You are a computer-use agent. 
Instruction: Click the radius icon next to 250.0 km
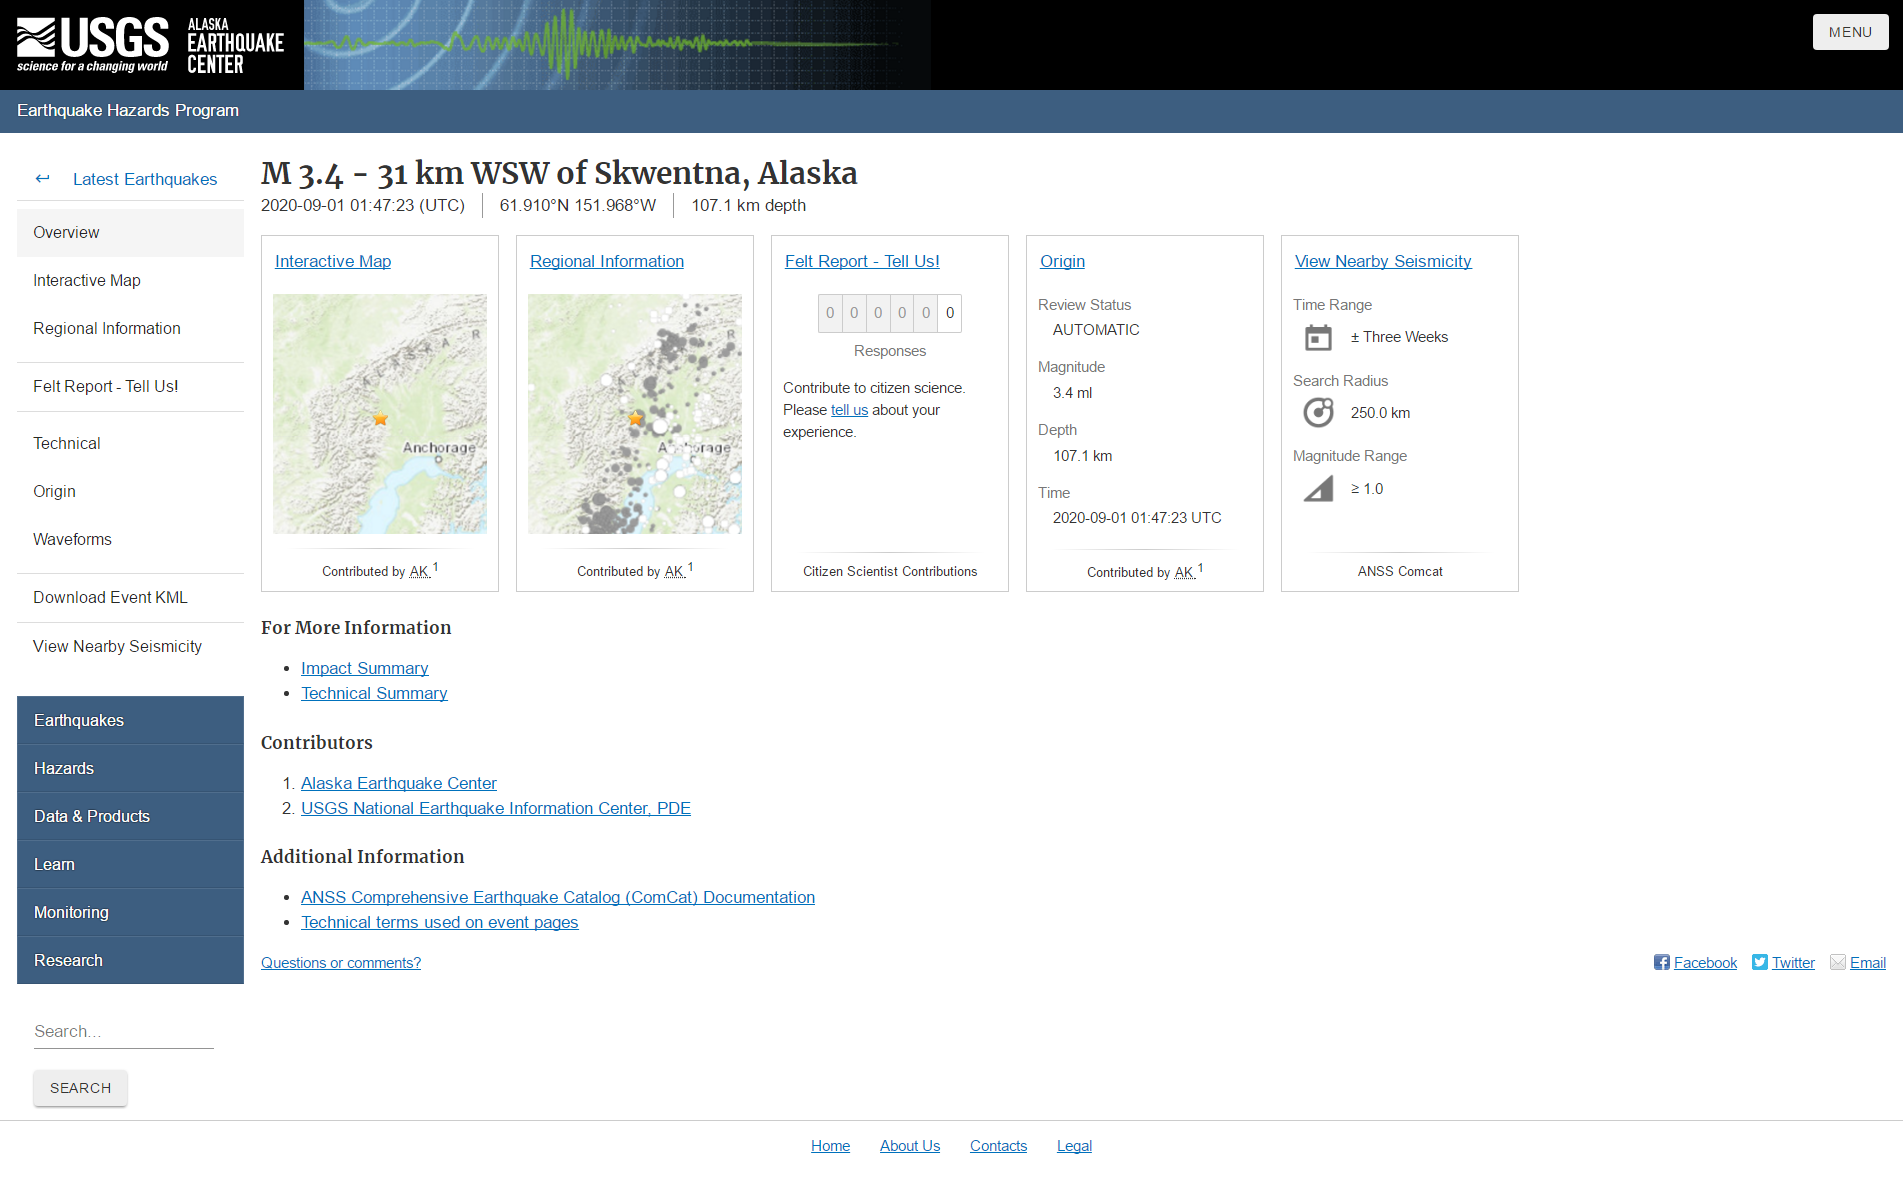(1318, 412)
